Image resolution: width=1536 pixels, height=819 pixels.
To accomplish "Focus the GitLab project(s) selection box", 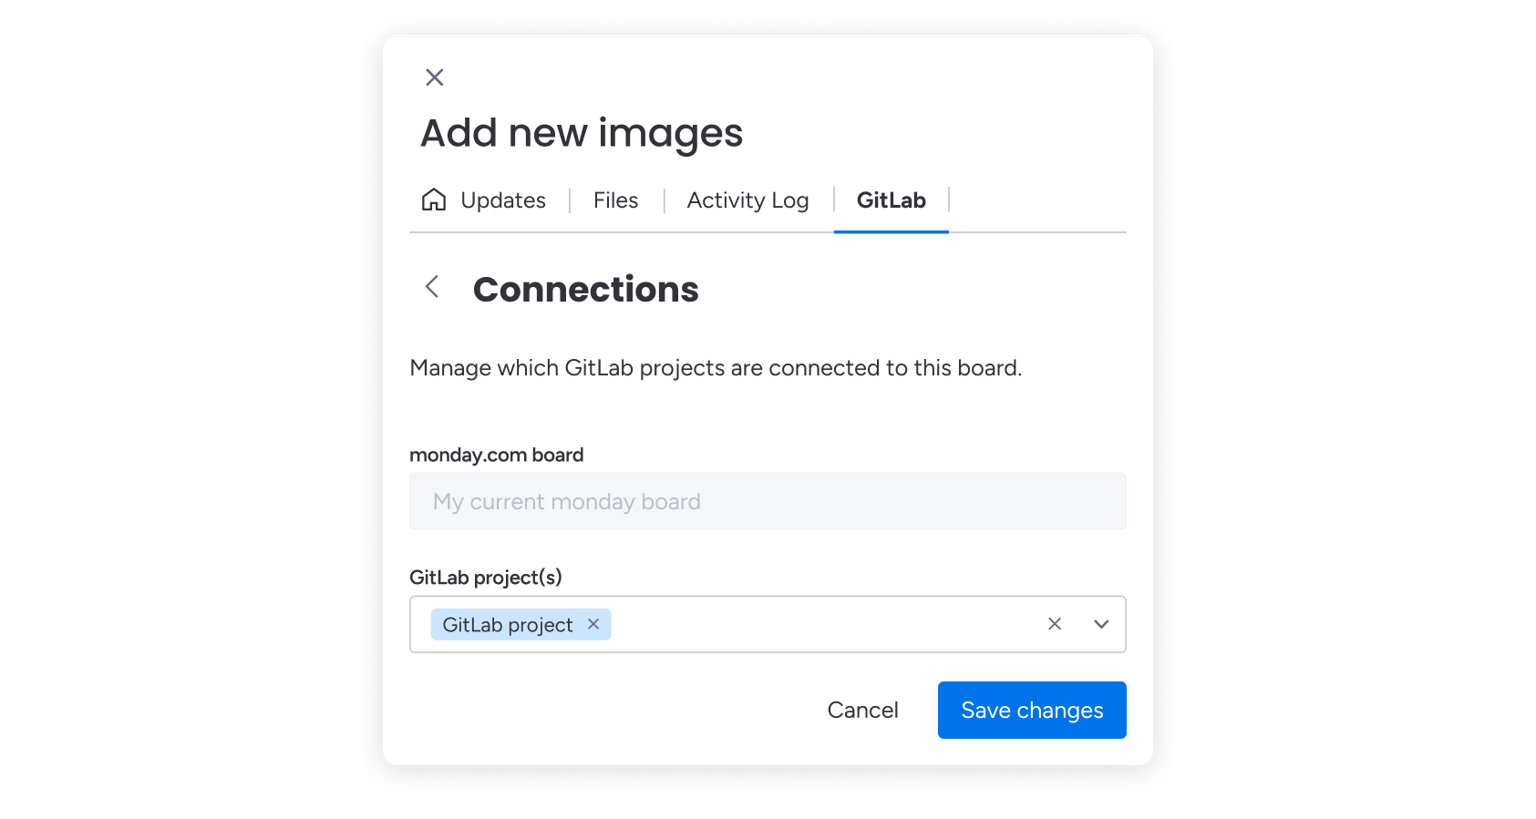I will tap(820, 624).
